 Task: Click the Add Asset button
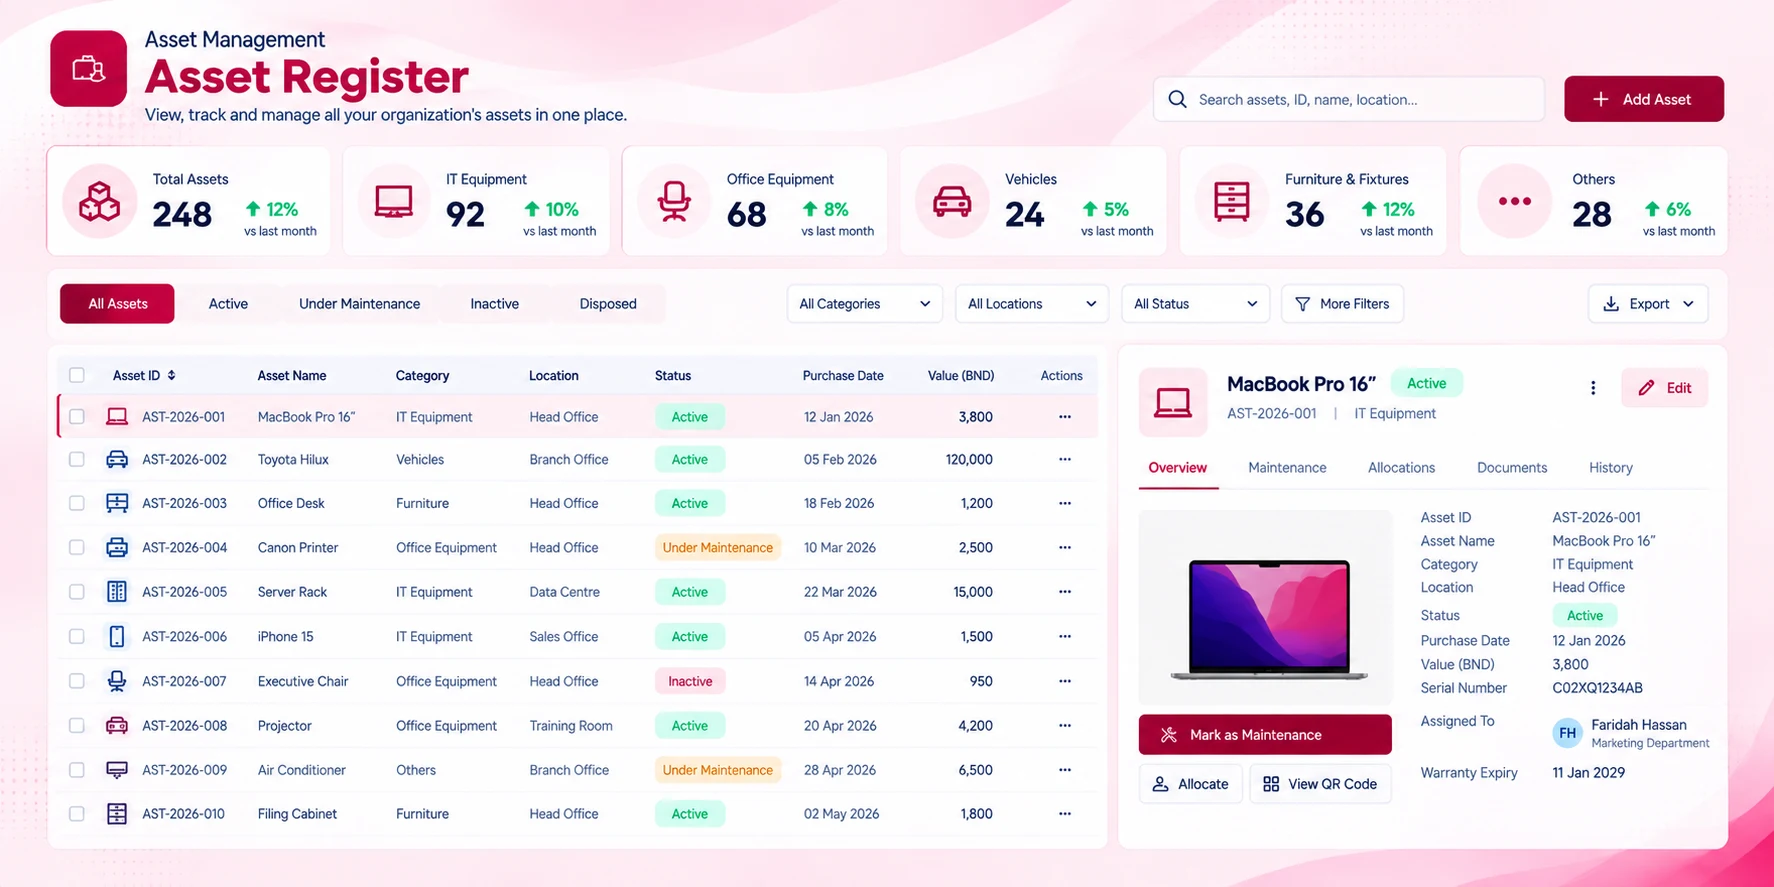click(x=1644, y=99)
